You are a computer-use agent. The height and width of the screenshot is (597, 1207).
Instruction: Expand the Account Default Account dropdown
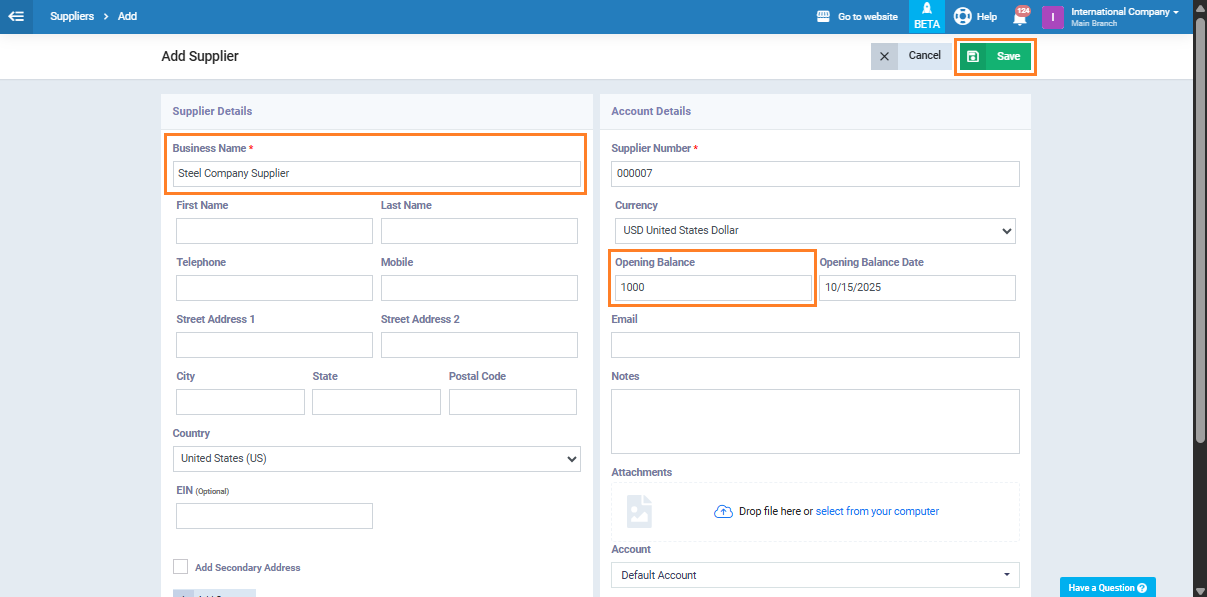815,575
